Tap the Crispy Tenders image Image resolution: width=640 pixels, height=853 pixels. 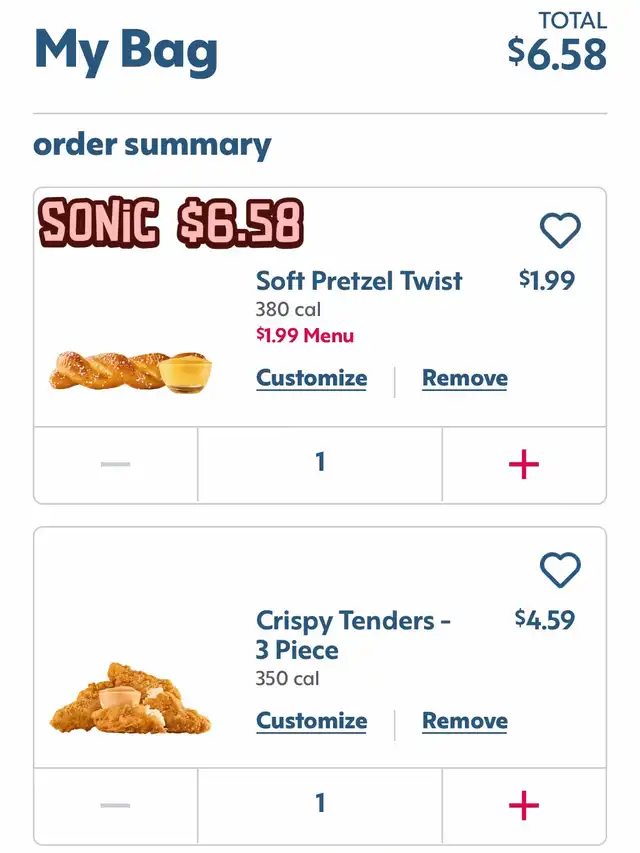pos(130,698)
